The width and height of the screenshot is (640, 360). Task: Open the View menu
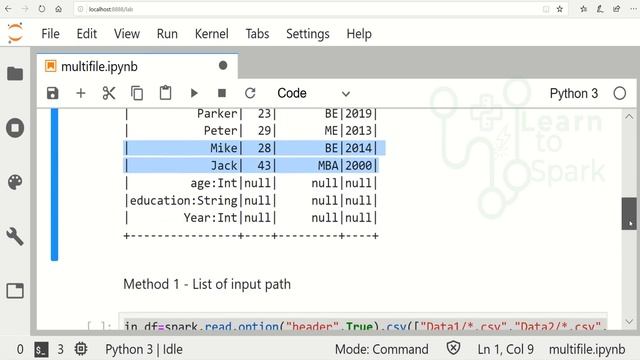127,33
